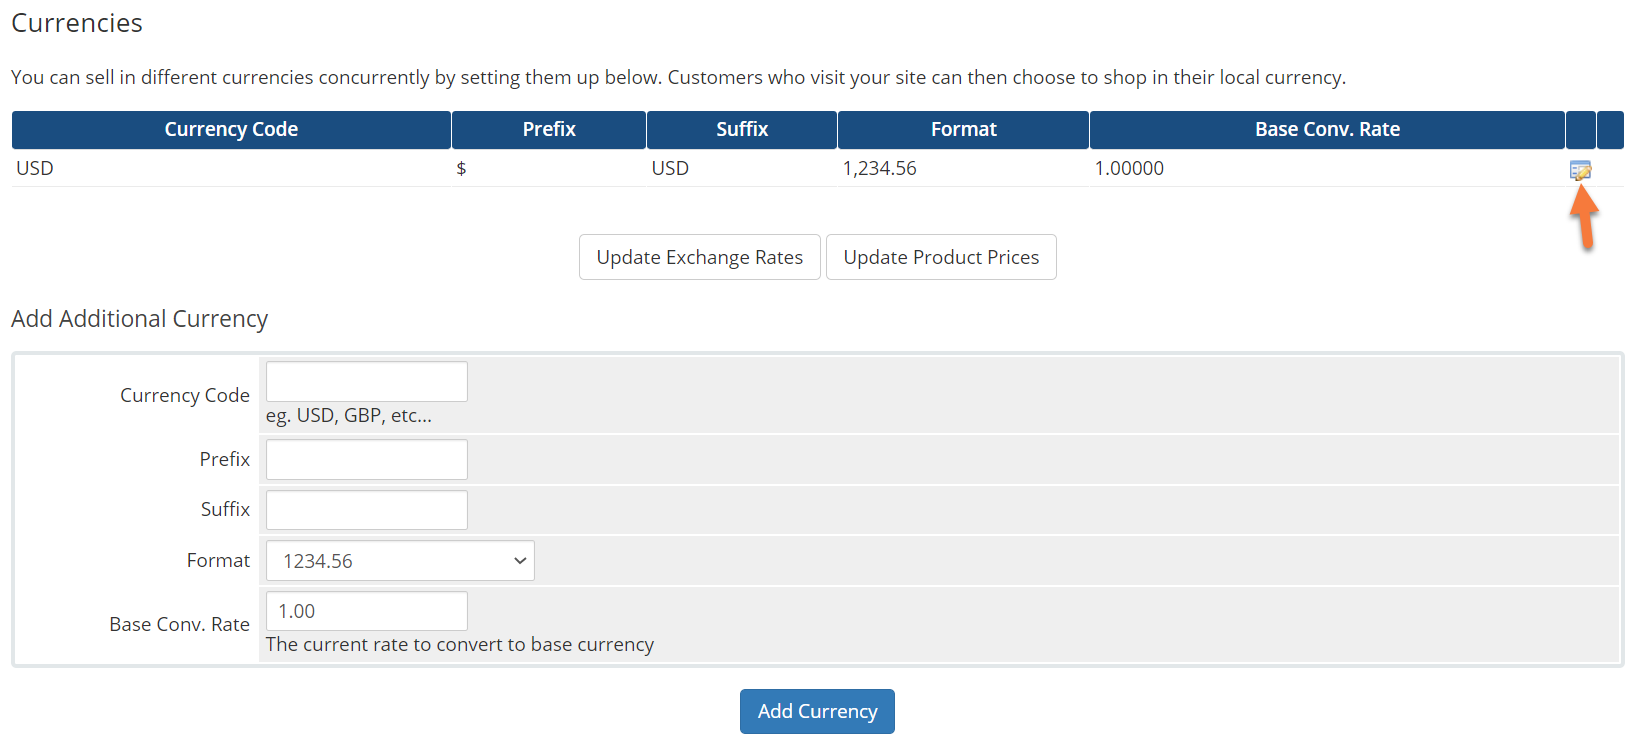The image size is (1644, 753).
Task: Focus the Currency Code text input
Action: (366, 382)
